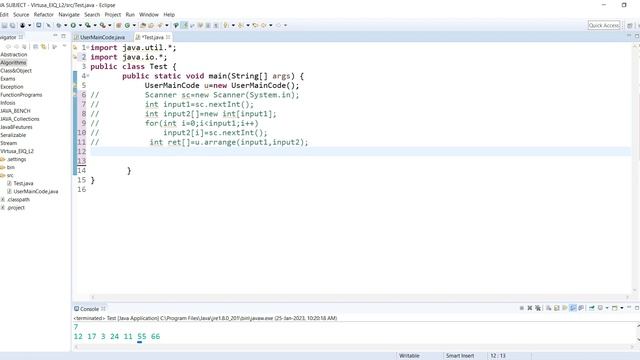Select the Algorithms project in Navigator
640x360 pixels.
point(13,62)
